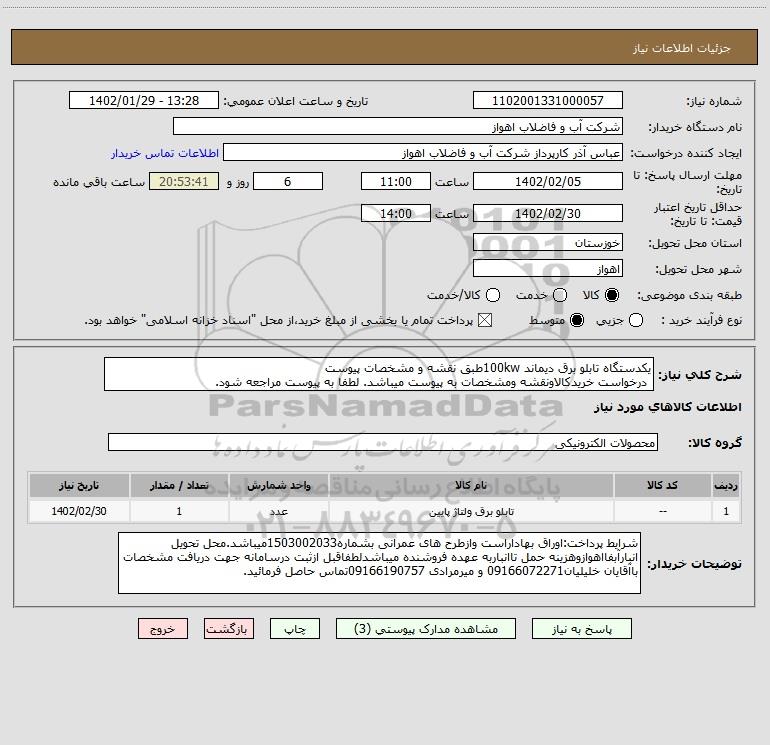Select the خدمت radio button
Screen dimensions: 770x745
[560, 295]
